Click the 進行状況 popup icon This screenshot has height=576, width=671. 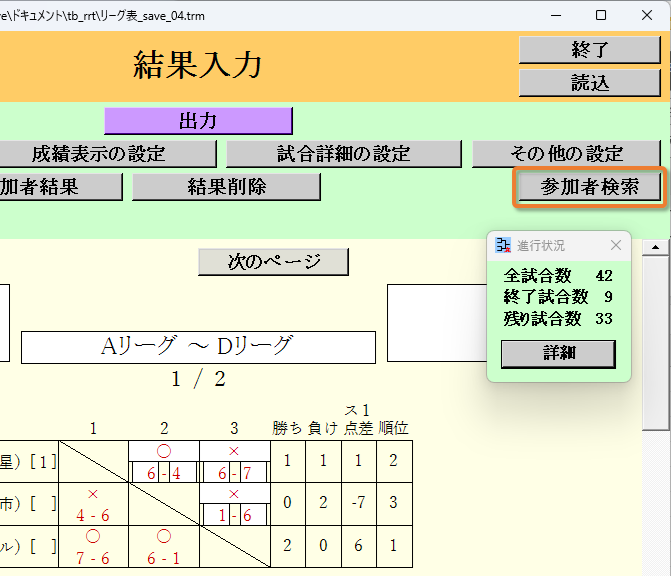[503, 245]
